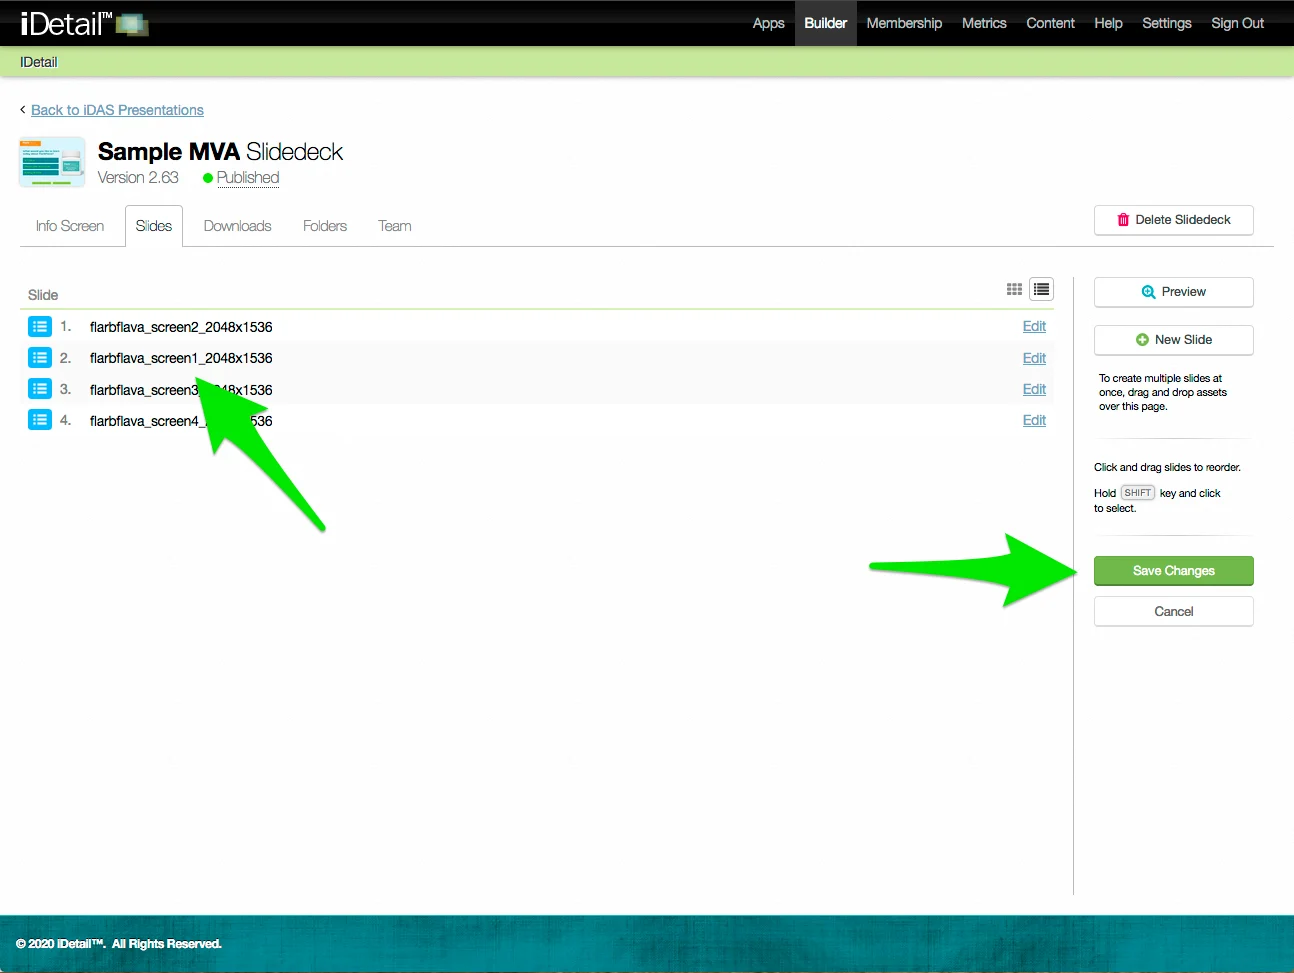Open the Sample MVA slidedeck thumbnail
Image resolution: width=1294 pixels, height=973 pixels.
(x=52, y=163)
